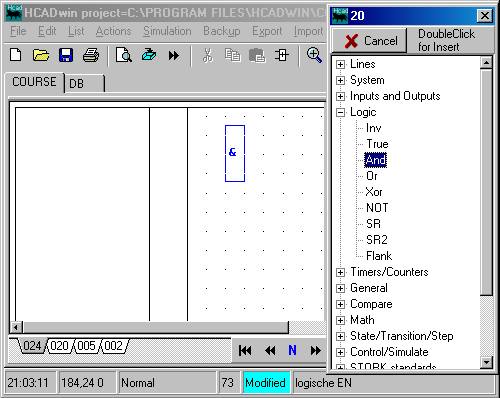
Task: Expand the Lines tree node
Action: point(340,64)
